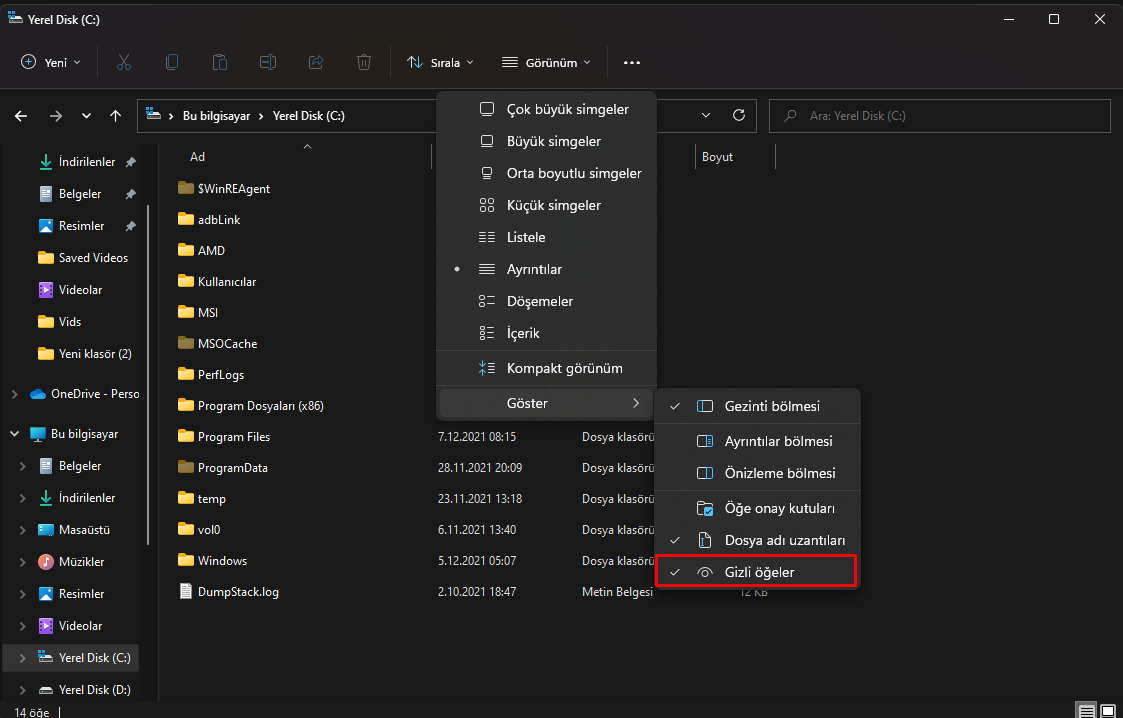Click the Delete trash icon in toolbar
The image size is (1123, 718).
click(364, 62)
